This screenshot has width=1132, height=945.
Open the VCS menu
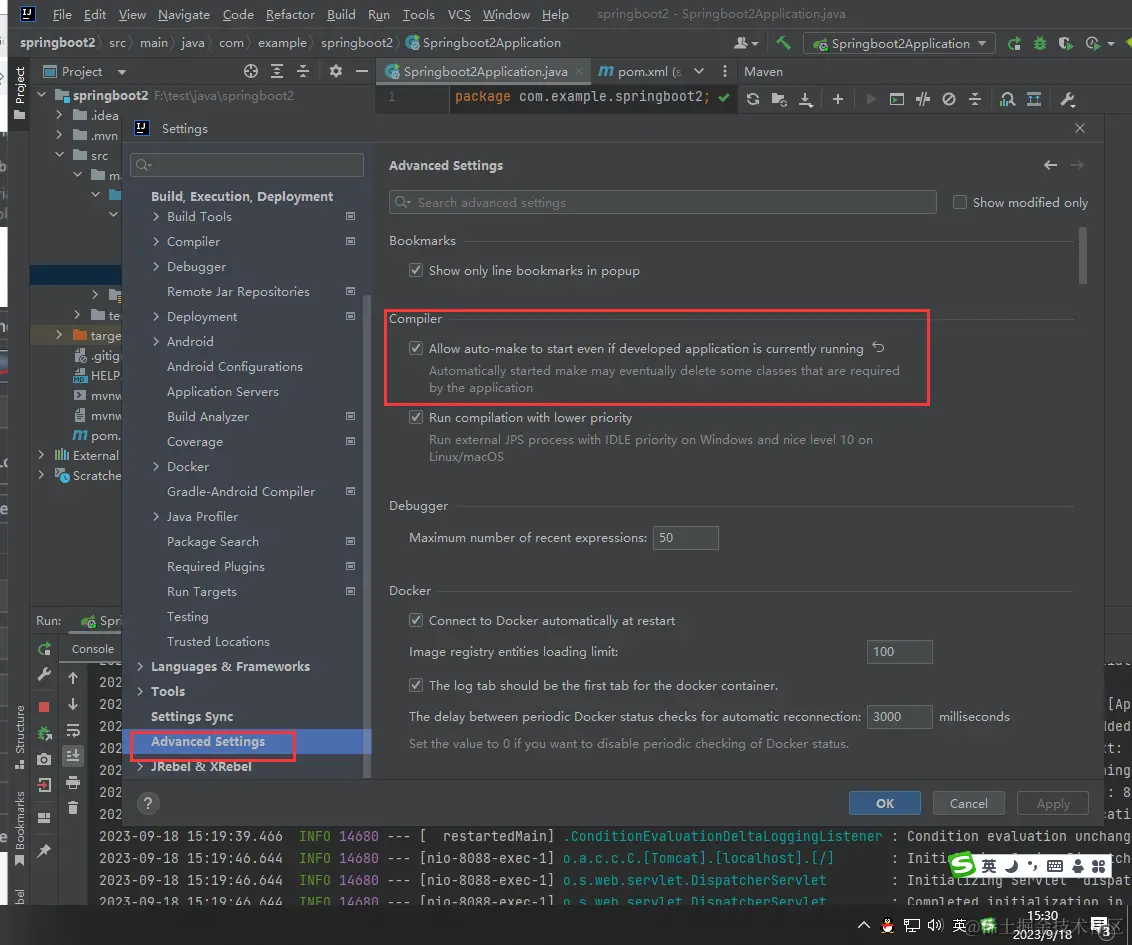[458, 14]
